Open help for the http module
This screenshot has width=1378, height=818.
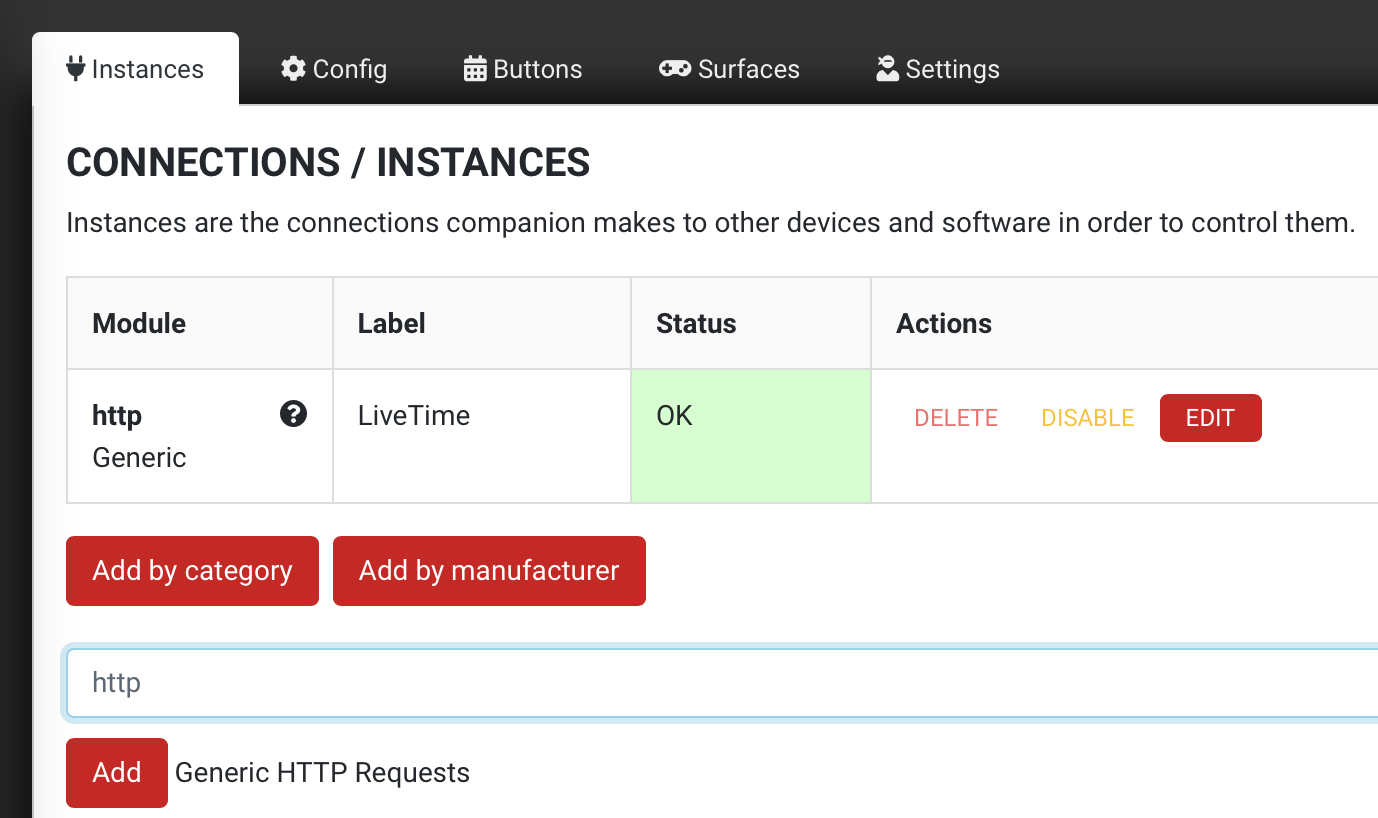tap(293, 414)
